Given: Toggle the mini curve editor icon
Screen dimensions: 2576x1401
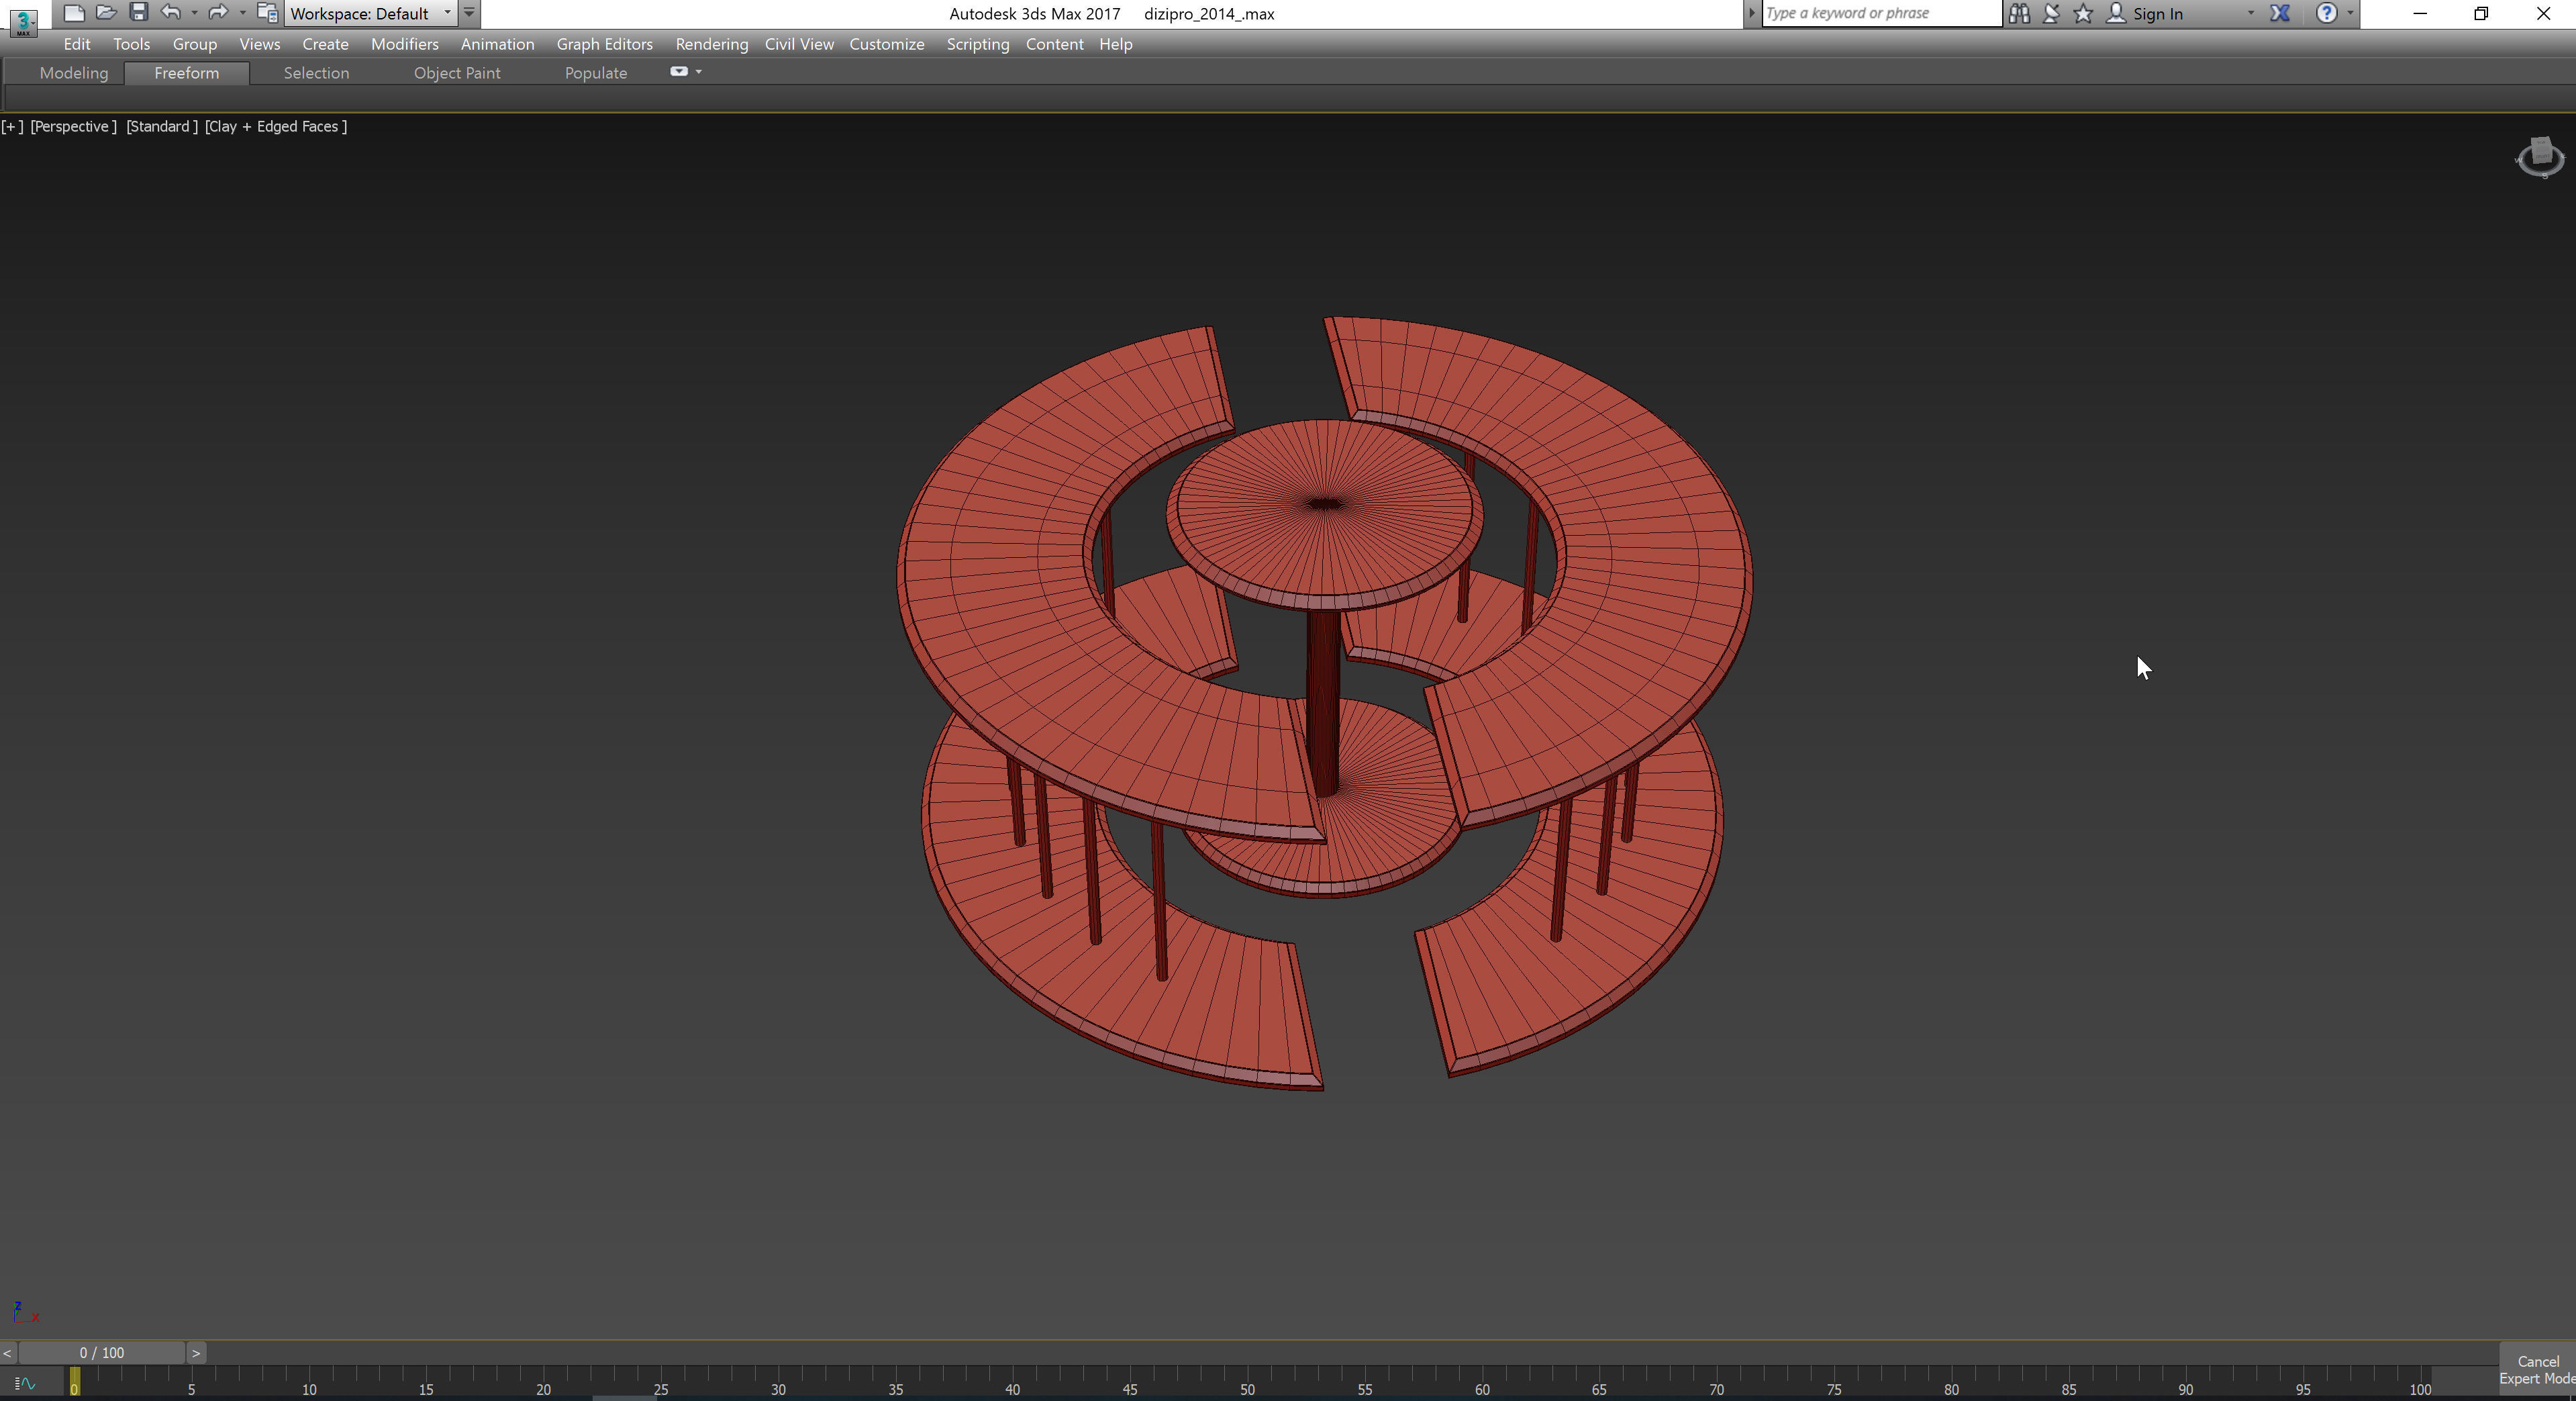Looking at the screenshot, I should click(25, 1384).
